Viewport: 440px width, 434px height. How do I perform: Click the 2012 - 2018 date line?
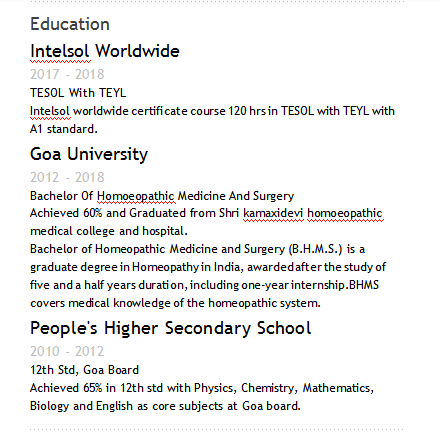pyautogui.click(x=67, y=177)
